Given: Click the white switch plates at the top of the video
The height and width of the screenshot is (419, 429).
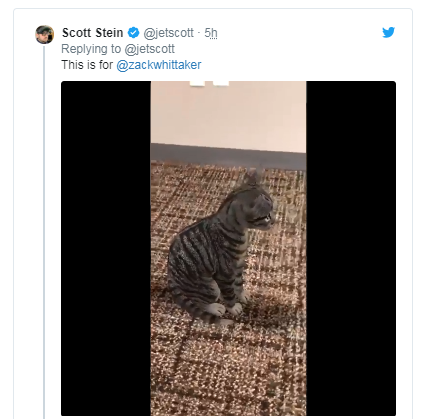Looking at the screenshot, I should click(209, 84).
